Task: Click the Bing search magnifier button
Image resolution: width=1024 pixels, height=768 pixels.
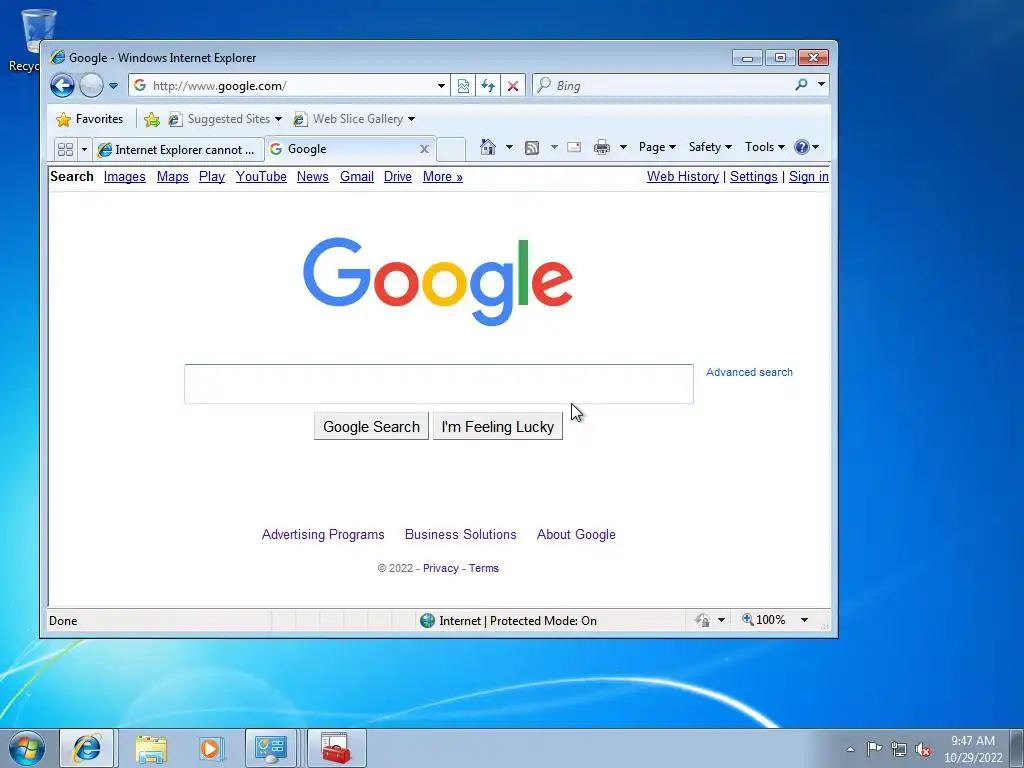Action: pos(801,85)
